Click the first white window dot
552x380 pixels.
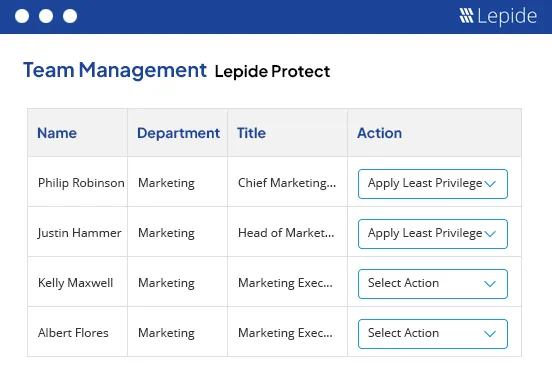click(22, 16)
